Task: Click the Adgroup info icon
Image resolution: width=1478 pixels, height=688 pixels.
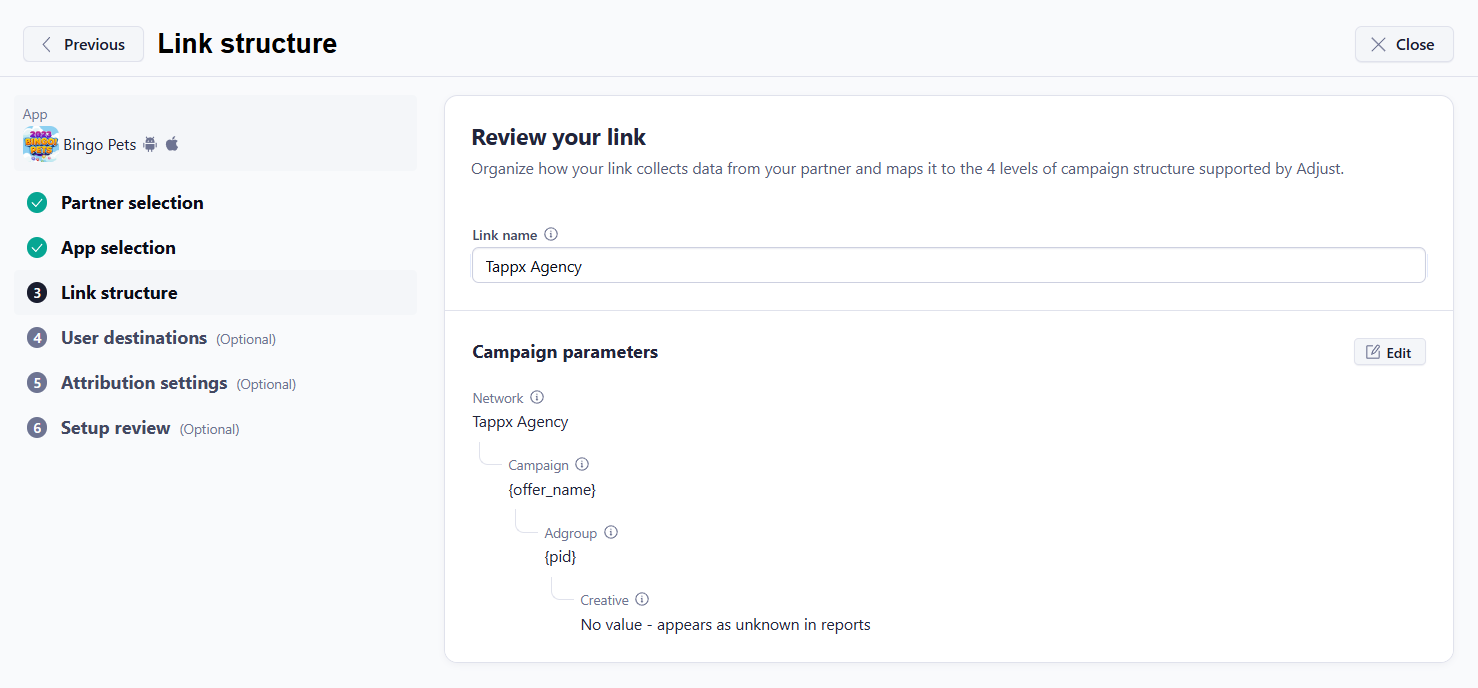Action: point(611,532)
